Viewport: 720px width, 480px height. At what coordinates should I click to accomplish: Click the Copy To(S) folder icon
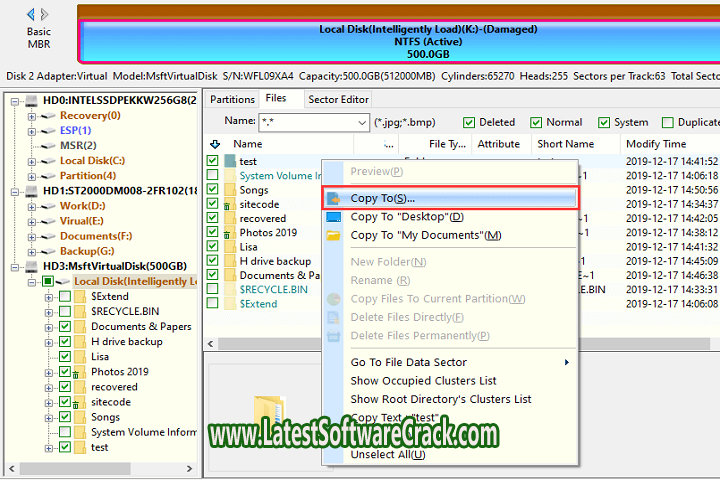(x=334, y=199)
